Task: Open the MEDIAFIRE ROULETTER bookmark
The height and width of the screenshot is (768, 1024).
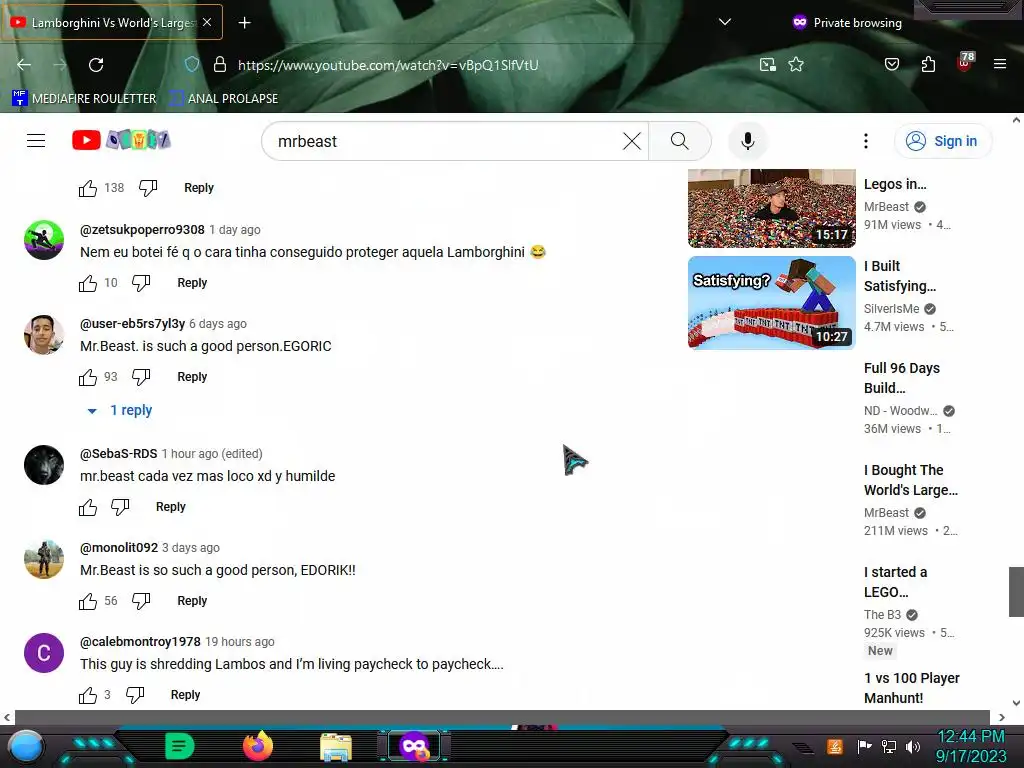Action: pyautogui.click(x=84, y=99)
